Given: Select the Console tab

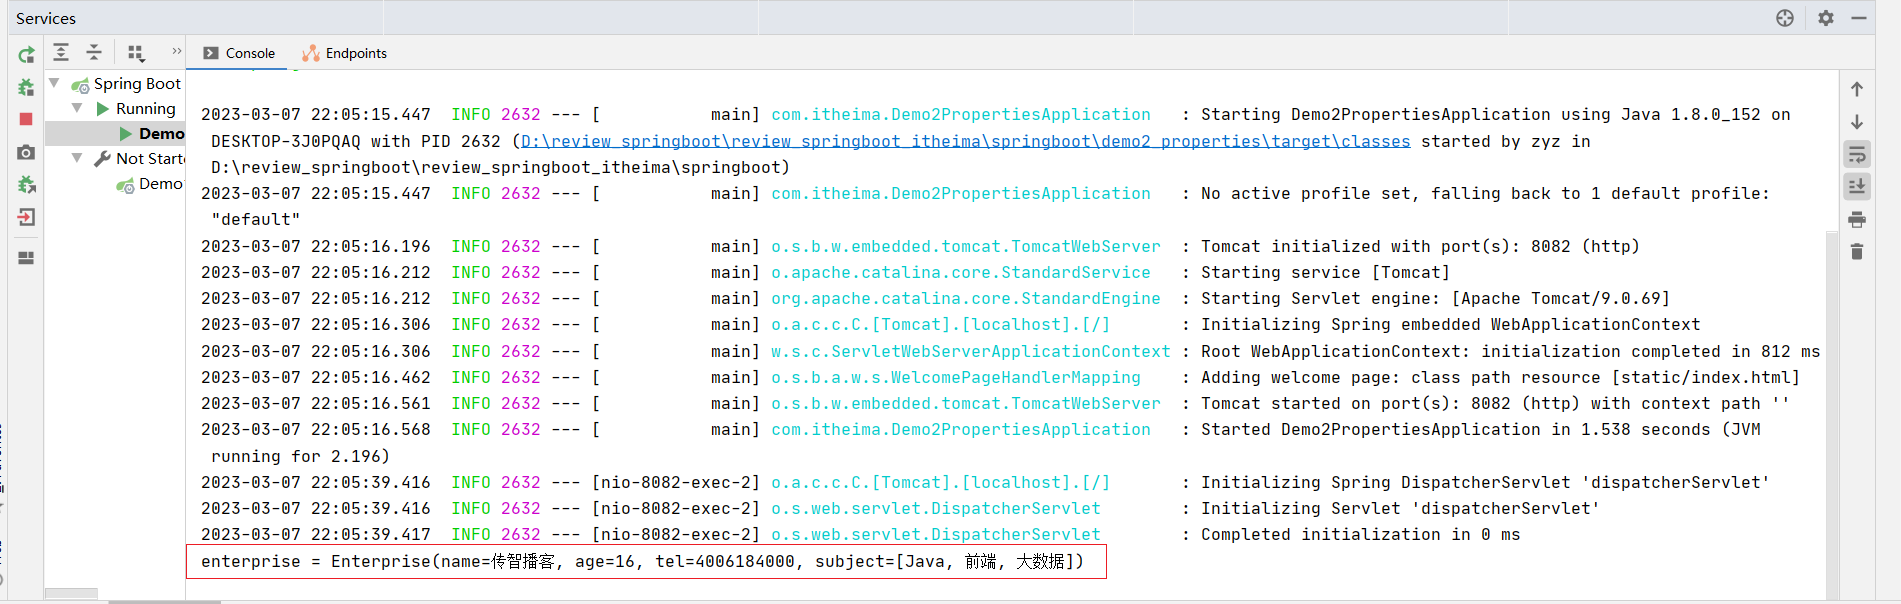Looking at the screenshot, I should (240, 53).
